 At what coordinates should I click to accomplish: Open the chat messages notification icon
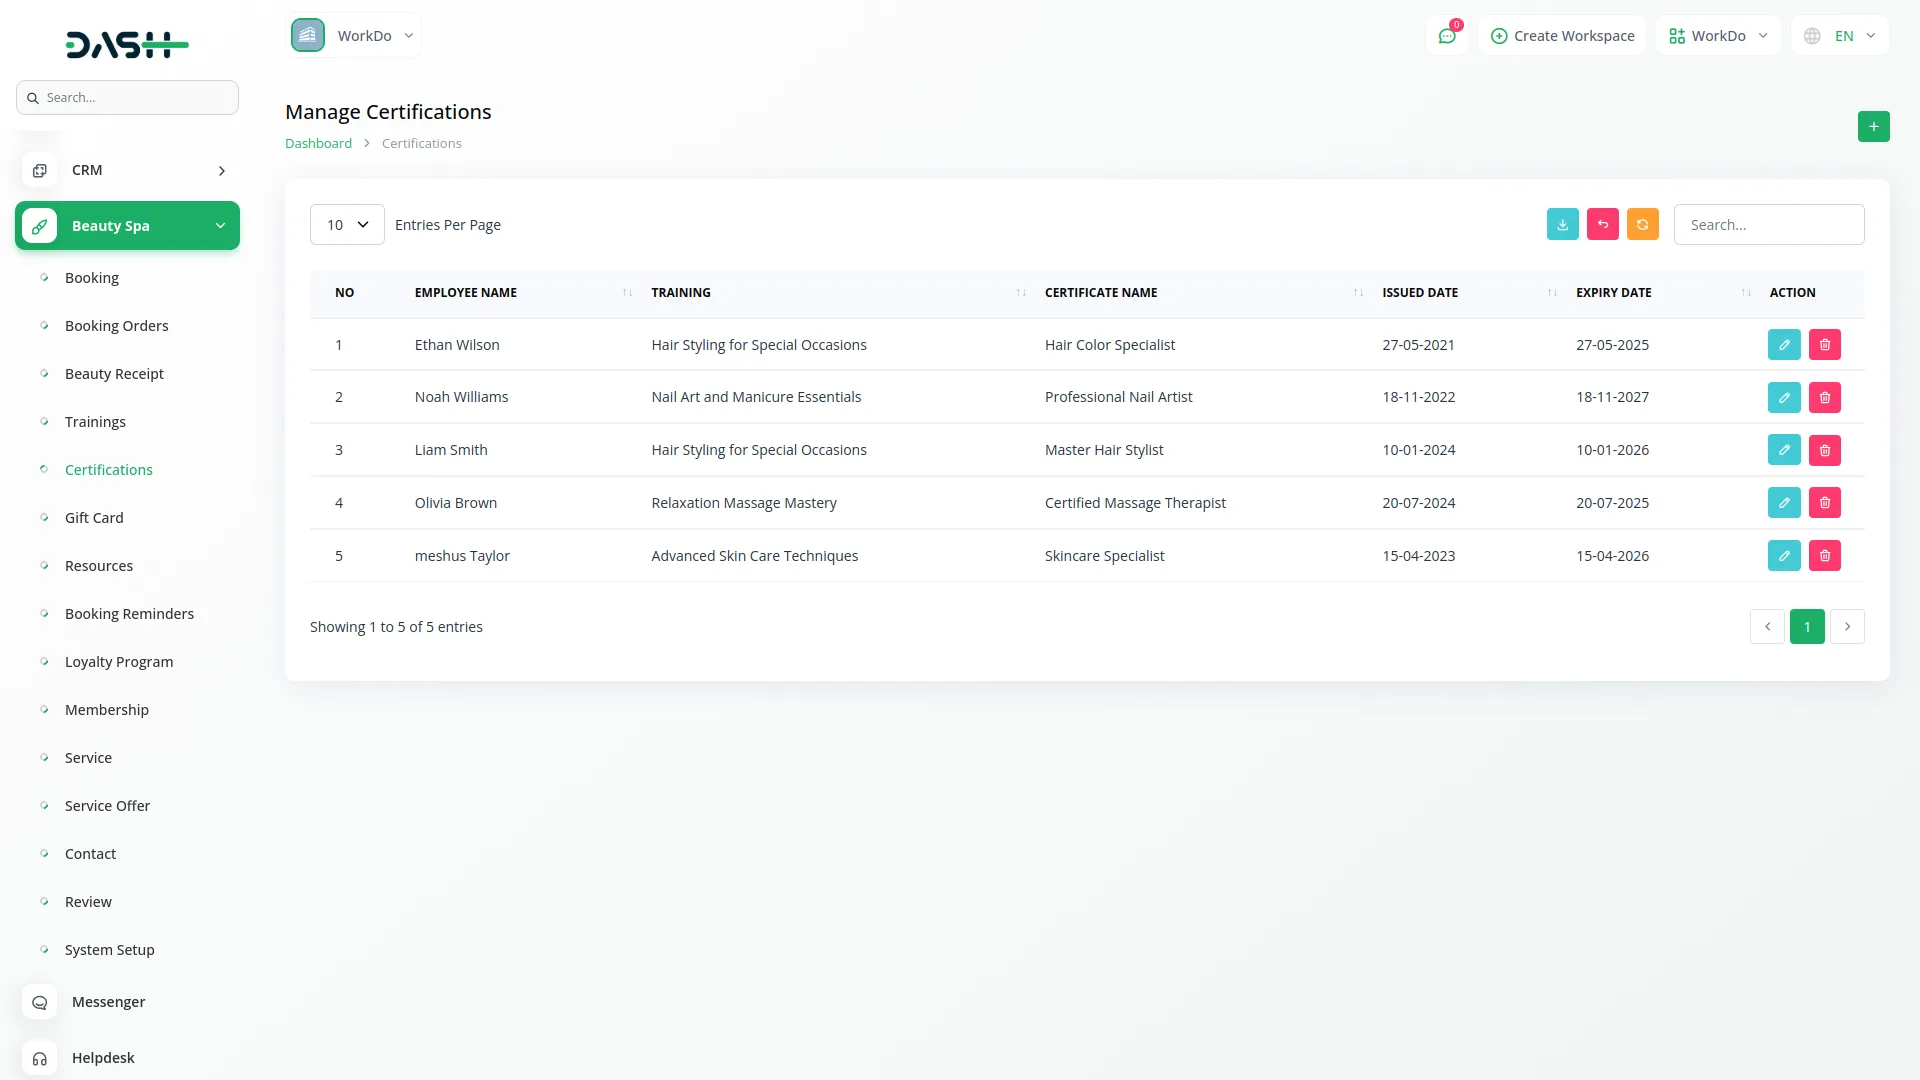[1446, 36]
